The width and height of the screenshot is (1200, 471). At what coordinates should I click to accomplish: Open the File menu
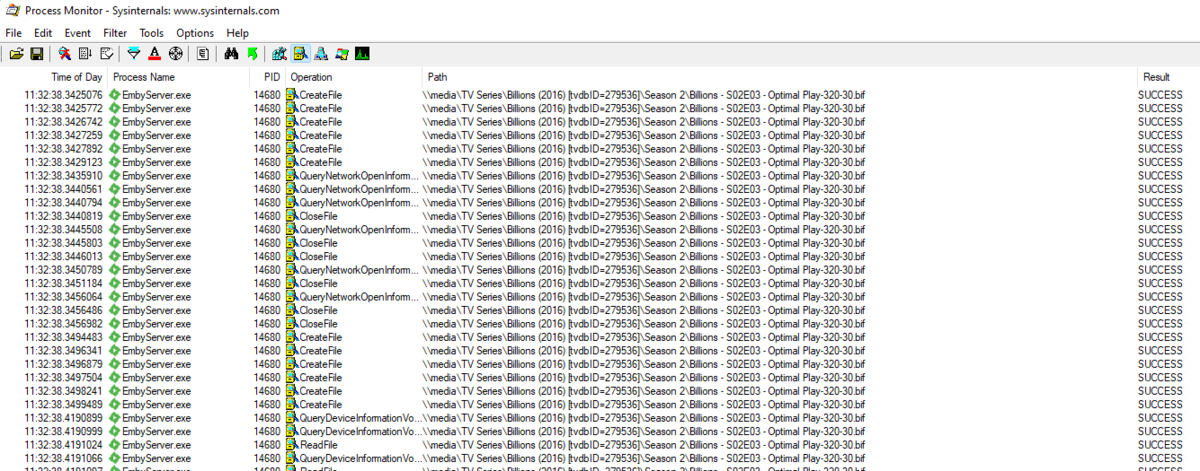(13, 33)
